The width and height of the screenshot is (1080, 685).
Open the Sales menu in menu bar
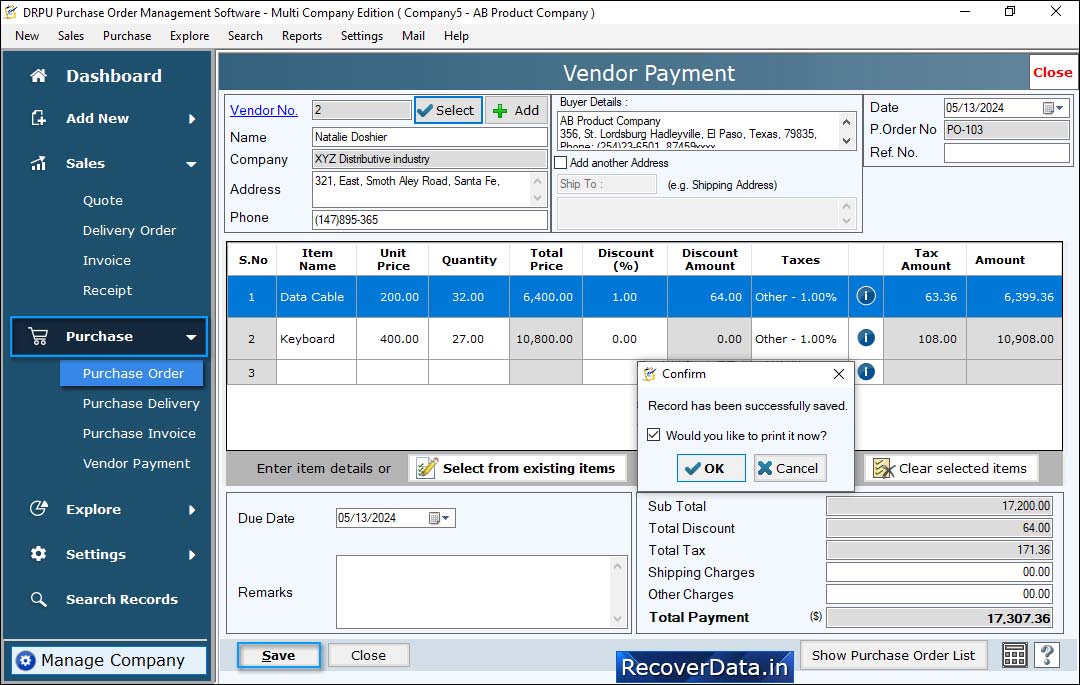pyautogui.click(x=71, y=36)
